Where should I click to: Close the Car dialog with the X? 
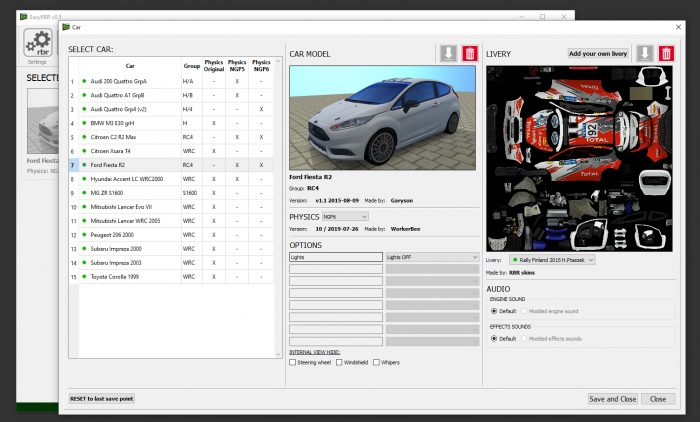coord(678,27)
